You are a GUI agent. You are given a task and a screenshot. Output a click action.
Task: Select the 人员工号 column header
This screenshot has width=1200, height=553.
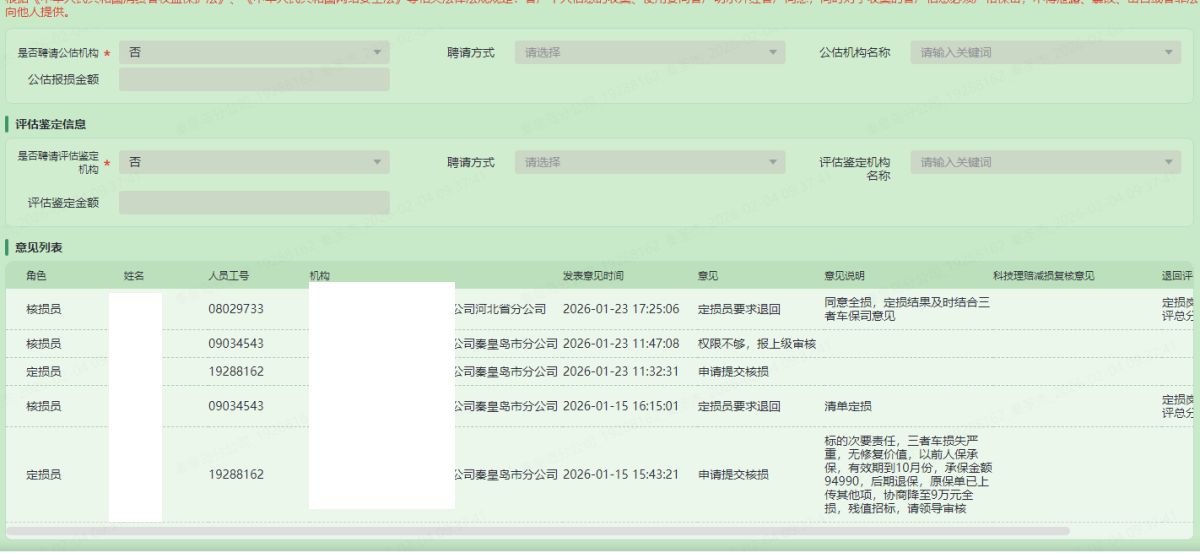pos(228,276)
